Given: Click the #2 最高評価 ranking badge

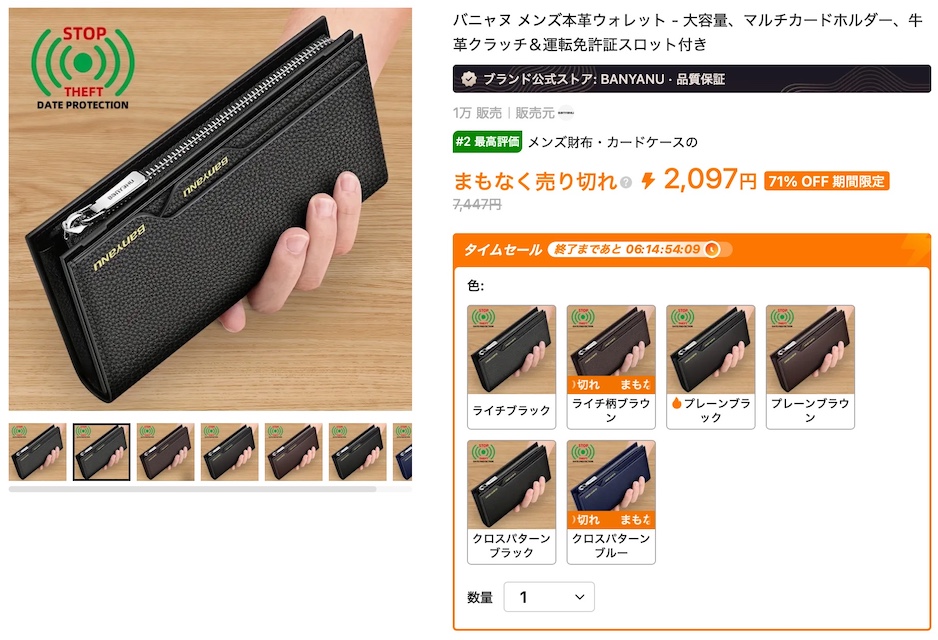Looking at the screenshot, I should tap(488, 142).
